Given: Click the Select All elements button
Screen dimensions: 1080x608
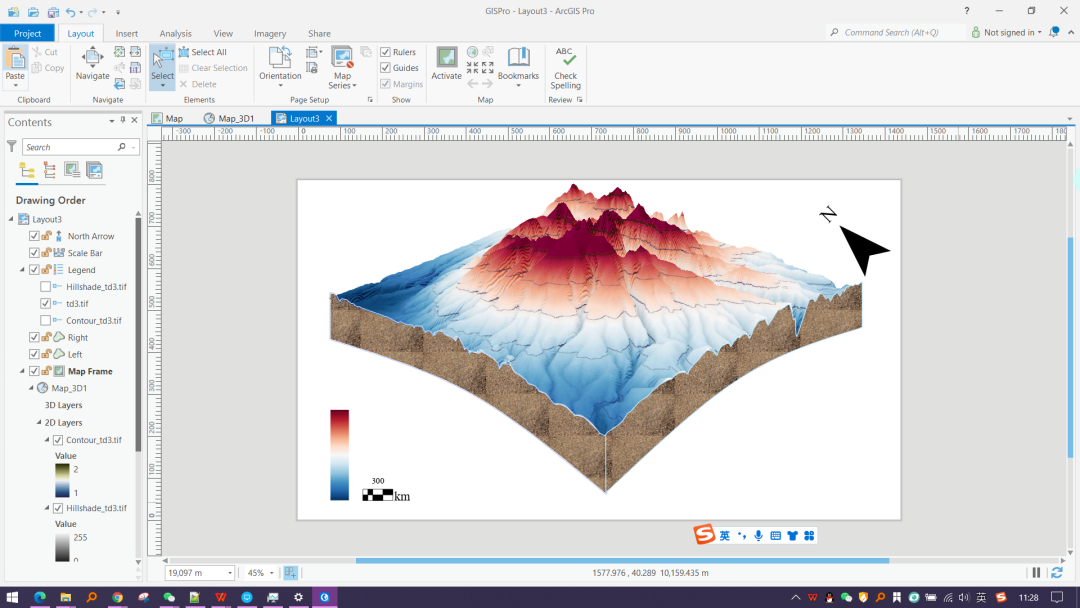Looking at the screenshot, I should pos(202,52).
